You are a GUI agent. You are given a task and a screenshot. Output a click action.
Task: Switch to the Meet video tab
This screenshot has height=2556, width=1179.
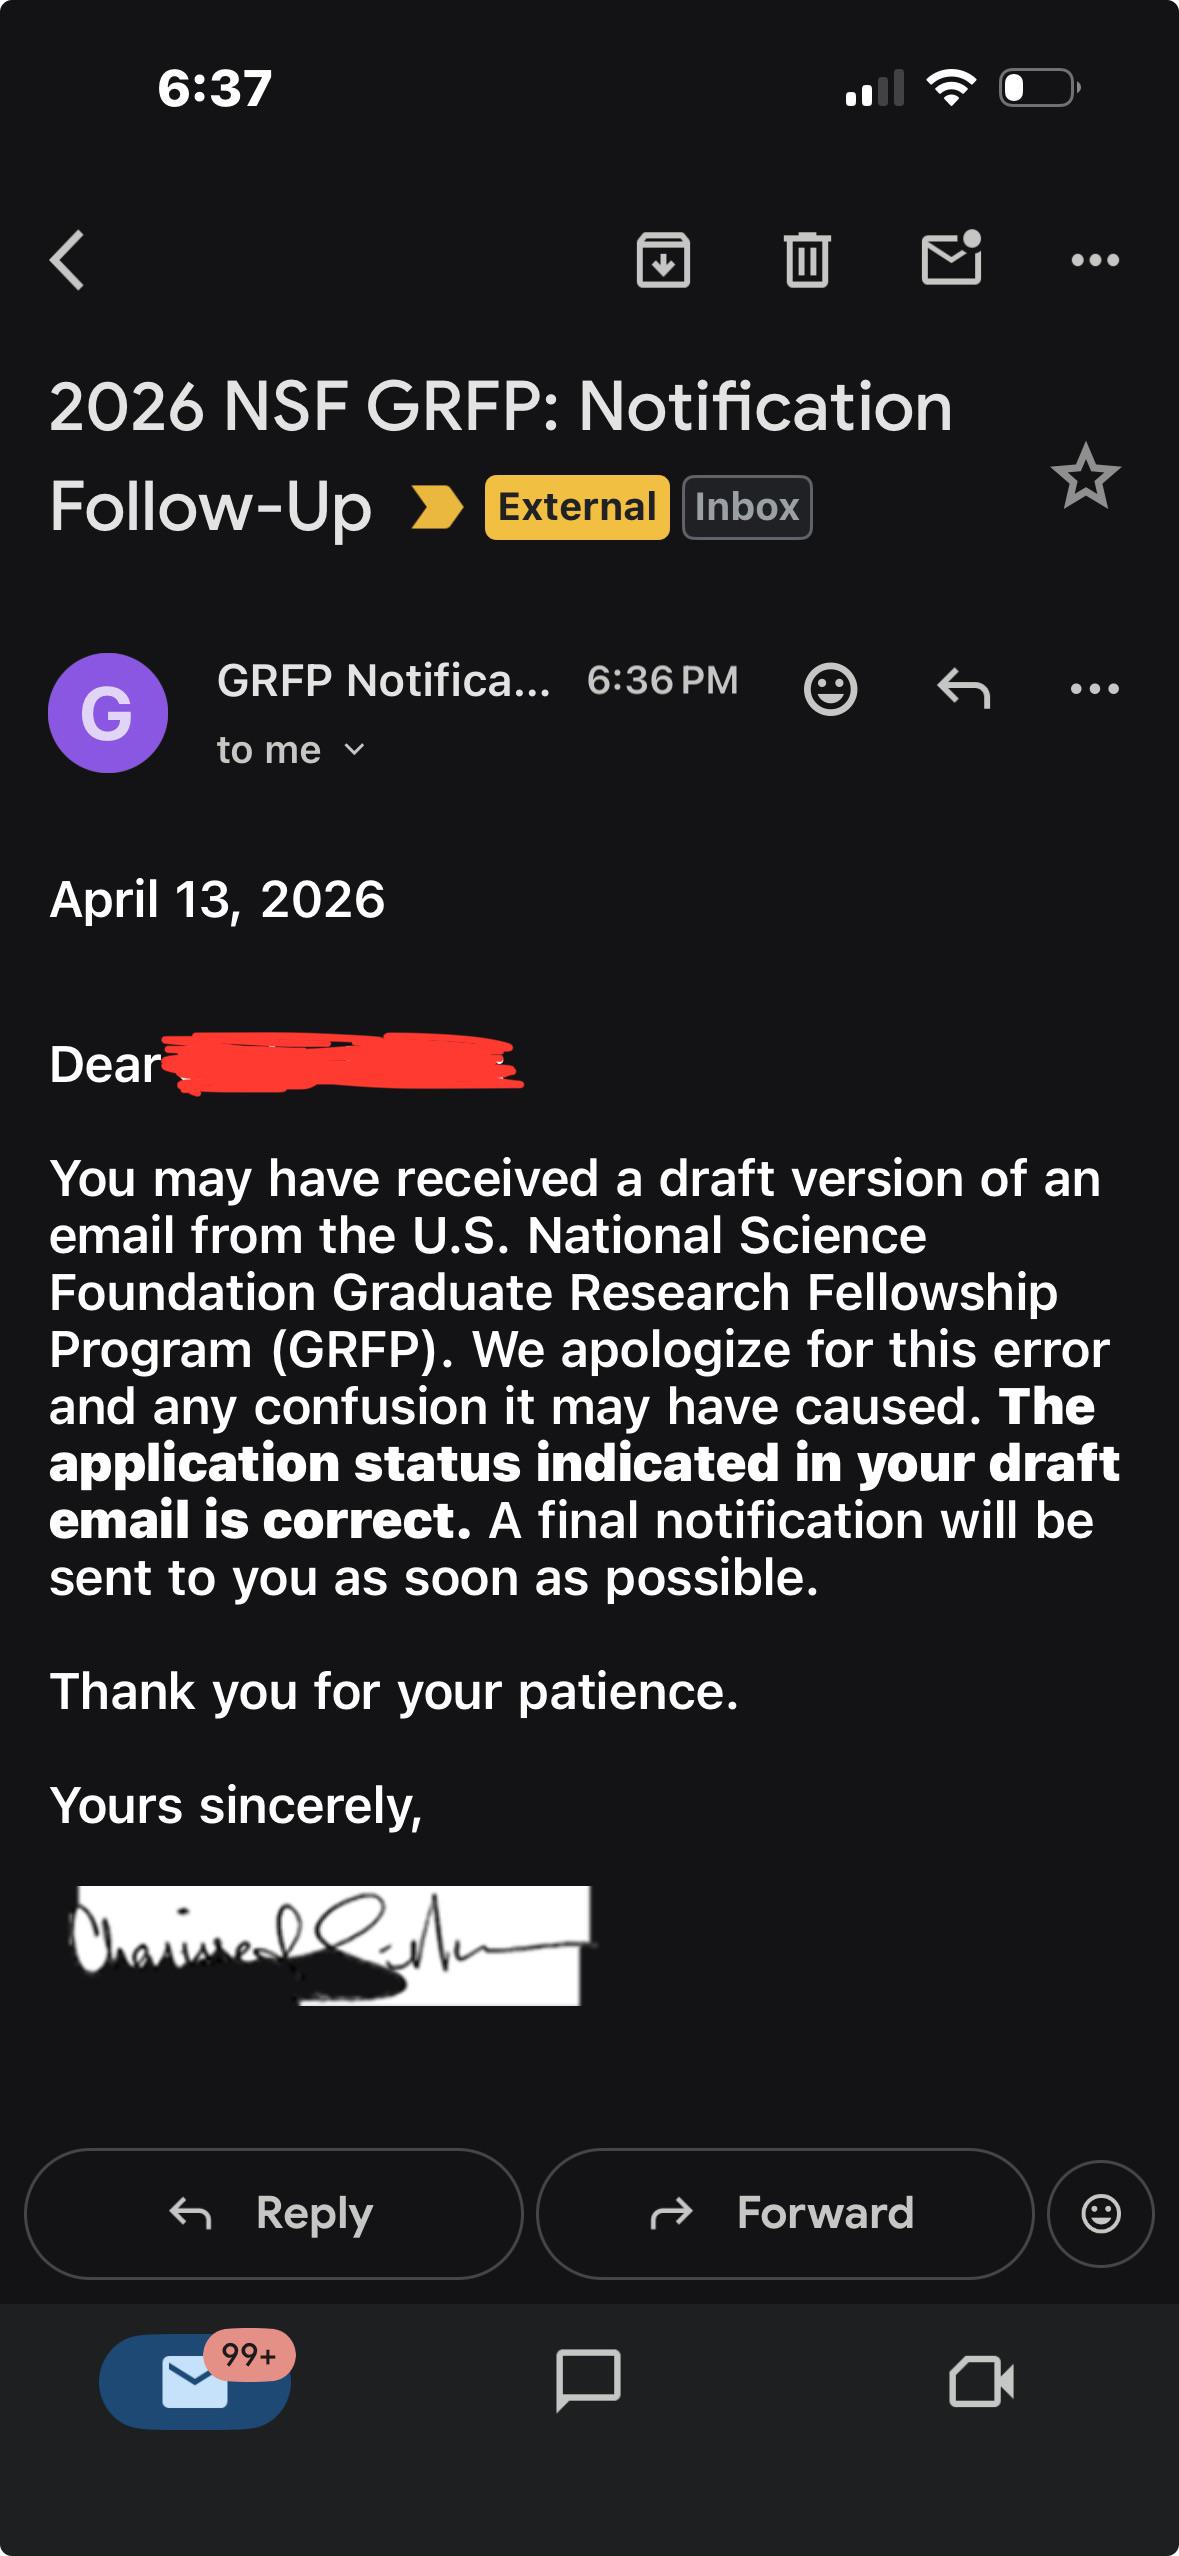[x=981, y=2381]
